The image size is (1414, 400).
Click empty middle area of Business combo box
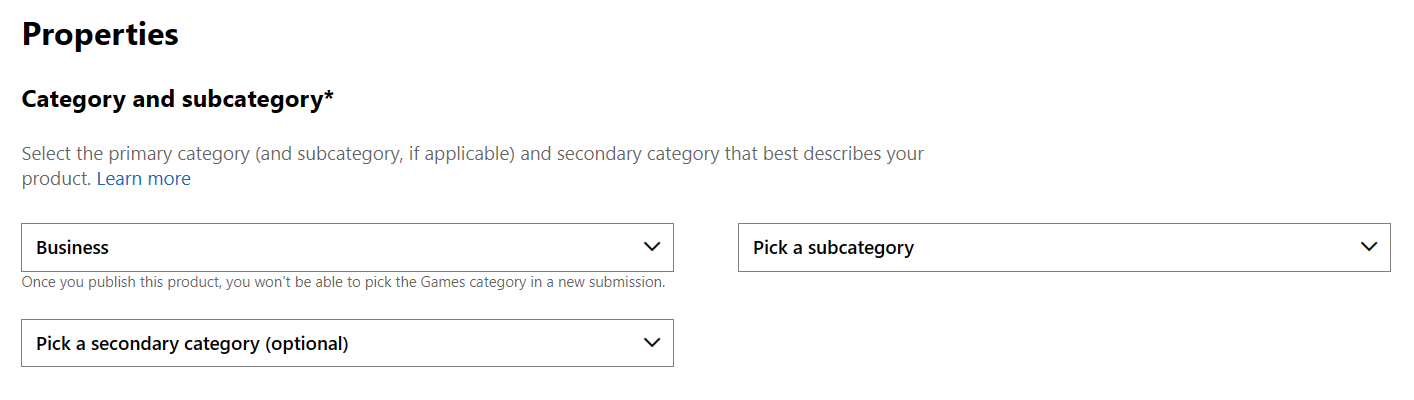(x=380, y=247)
